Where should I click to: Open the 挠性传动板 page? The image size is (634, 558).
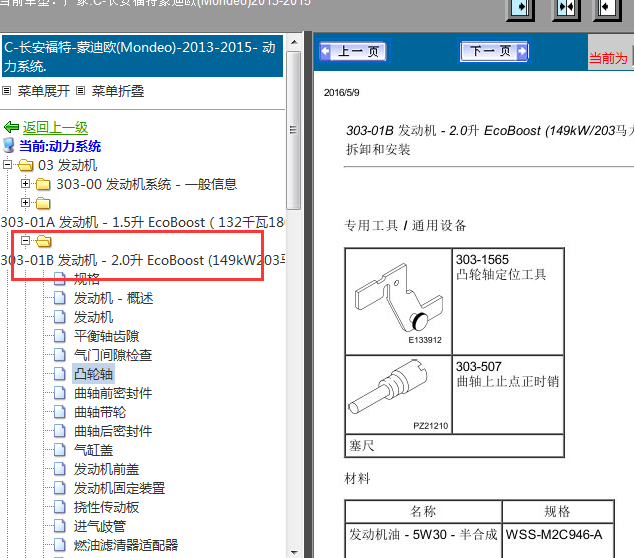tap(106, 507)
